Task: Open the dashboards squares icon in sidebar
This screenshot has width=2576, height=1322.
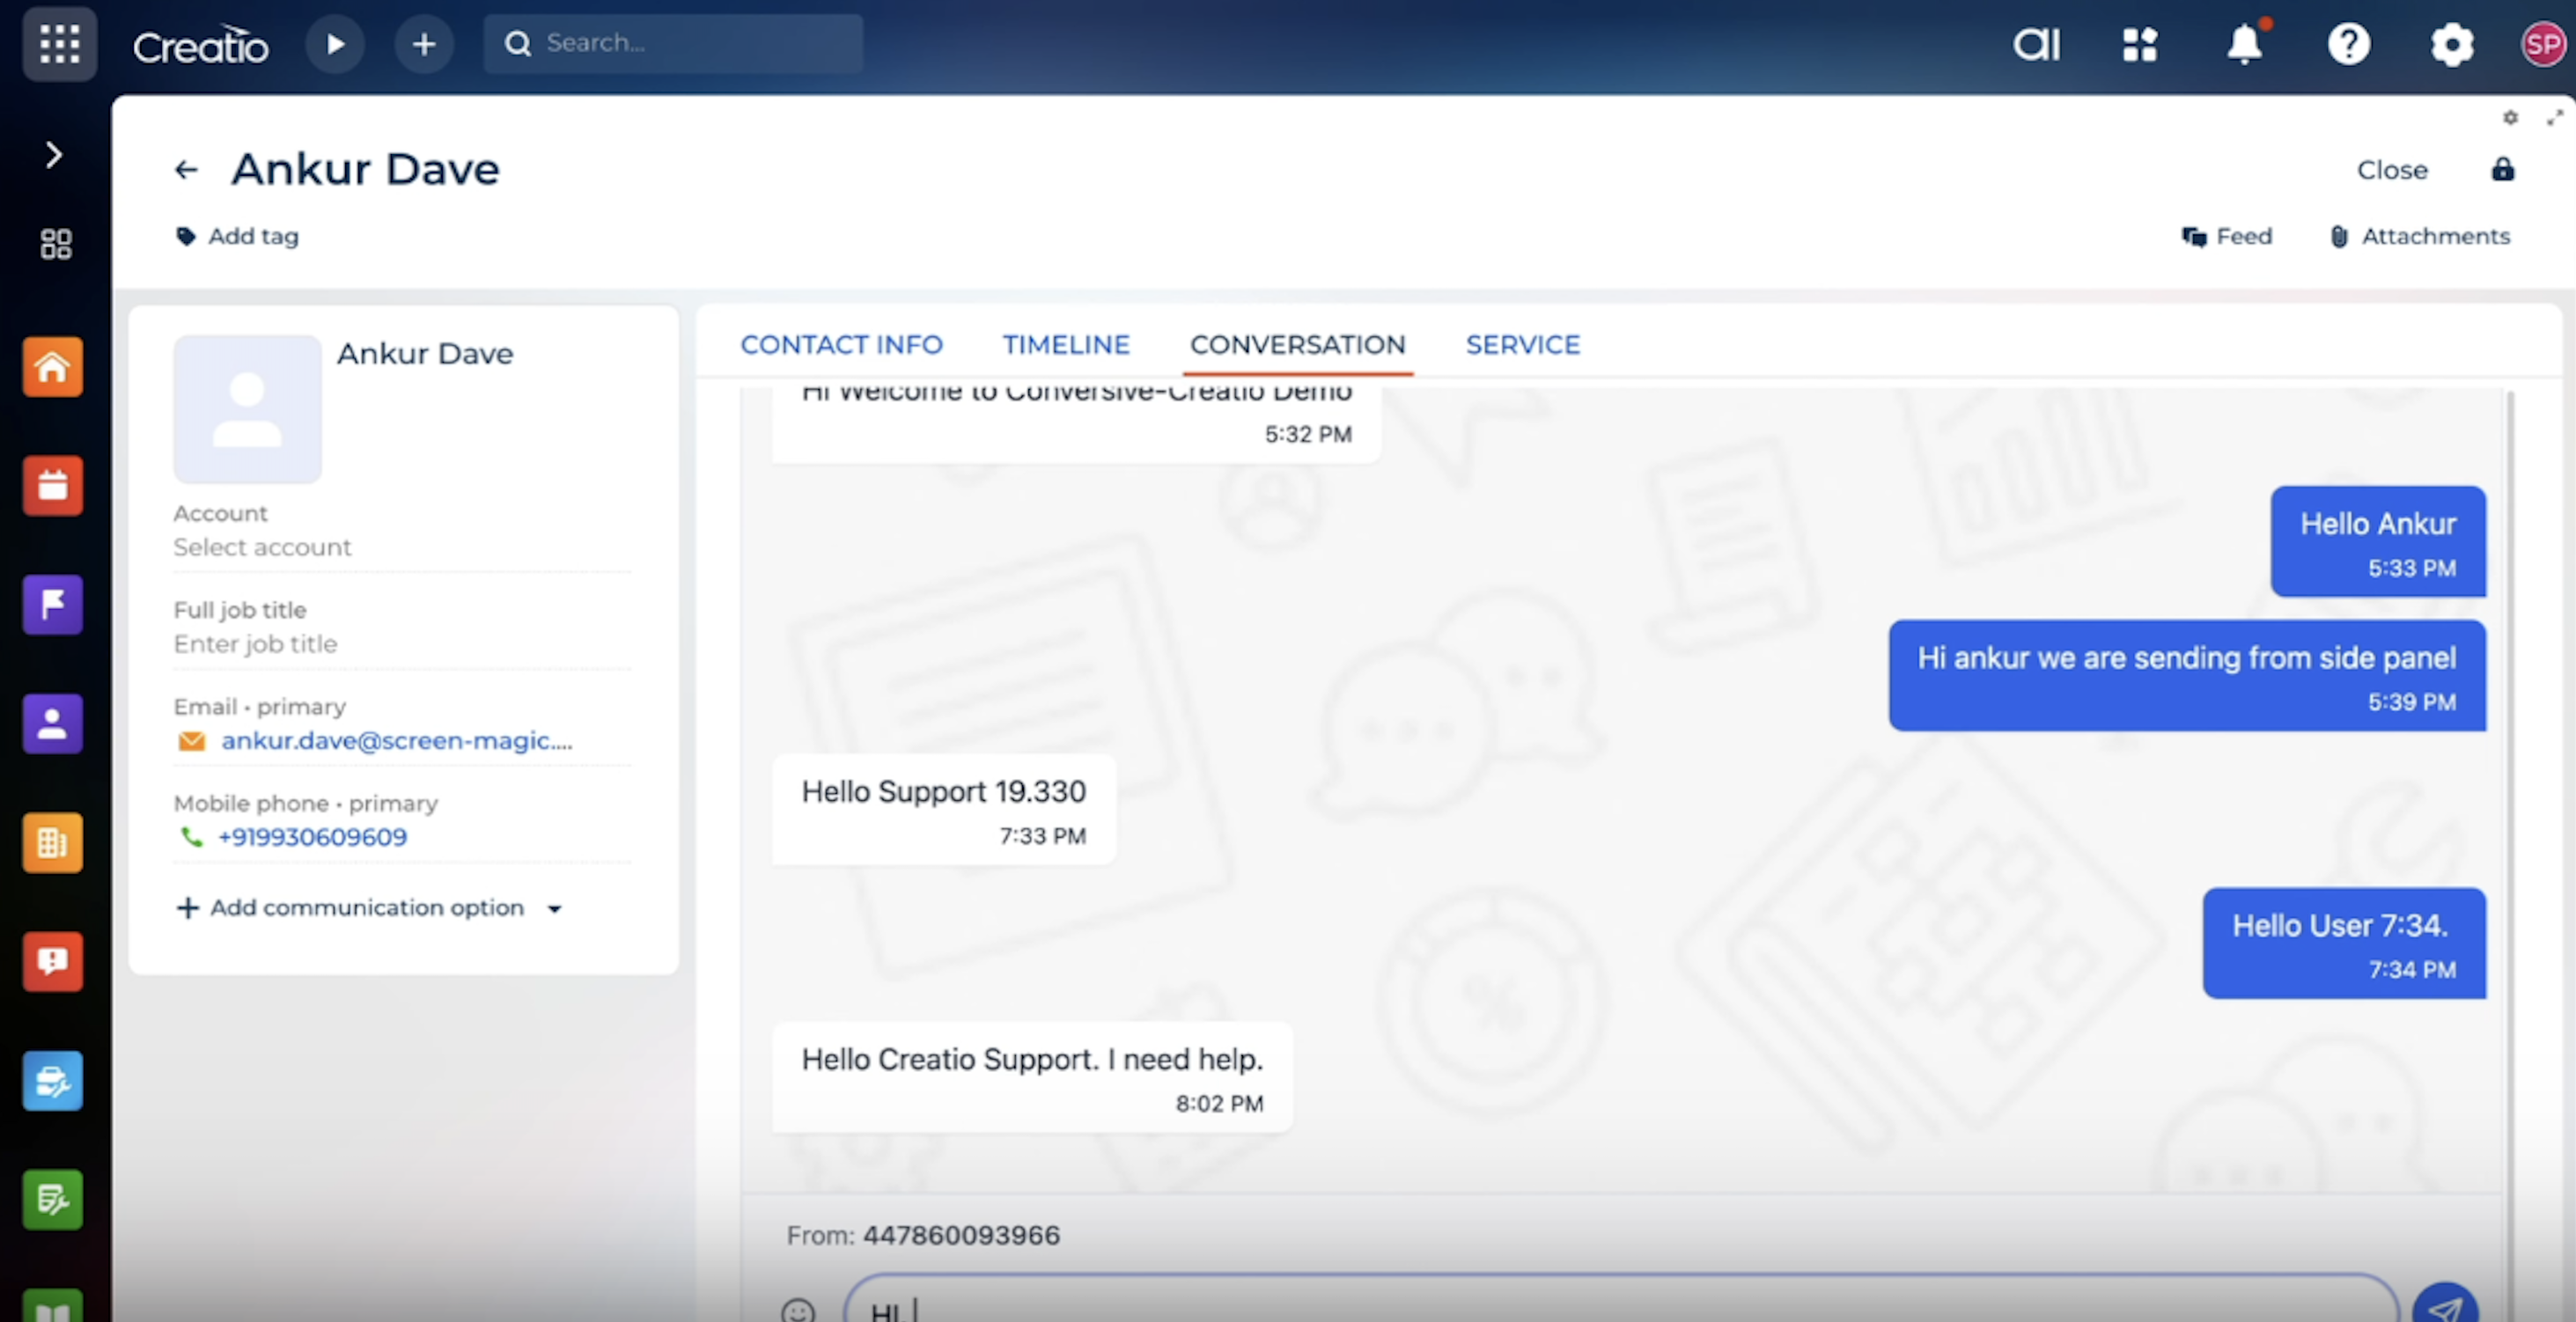Action: pyautogui.click(x=56, y=244)
